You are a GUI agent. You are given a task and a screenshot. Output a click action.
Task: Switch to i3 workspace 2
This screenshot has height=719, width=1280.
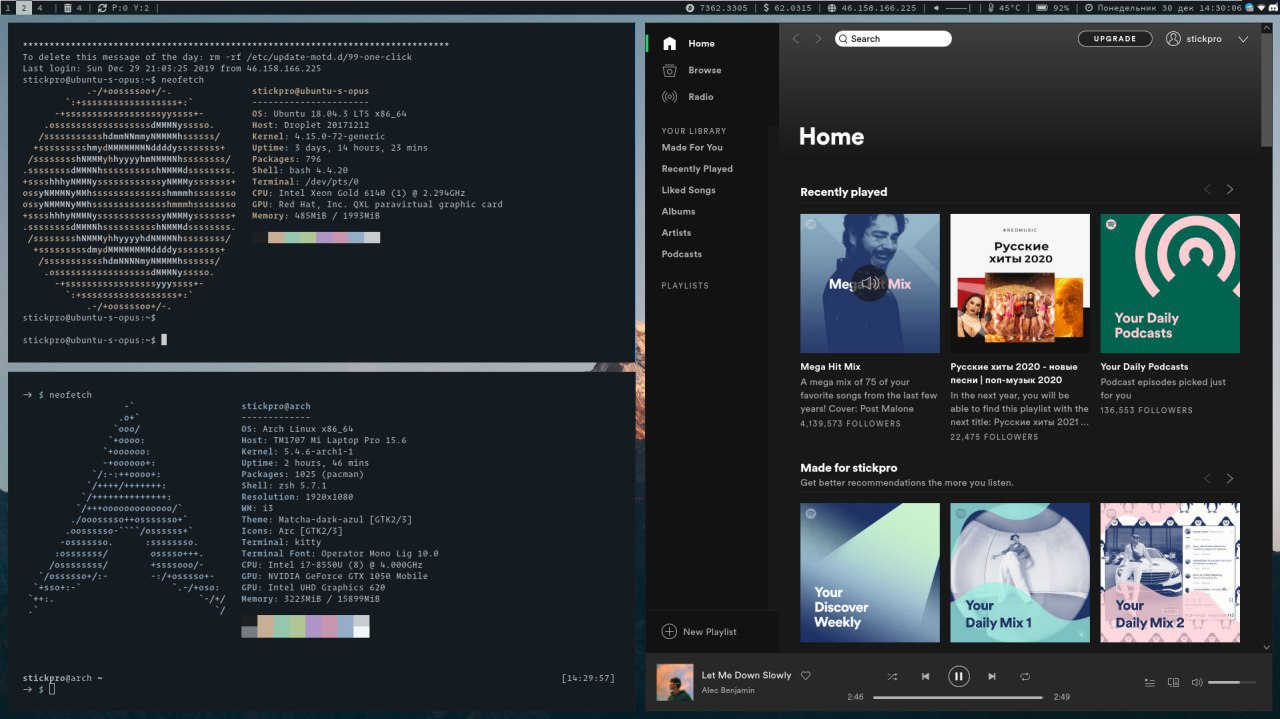click(x=24, y=8)
